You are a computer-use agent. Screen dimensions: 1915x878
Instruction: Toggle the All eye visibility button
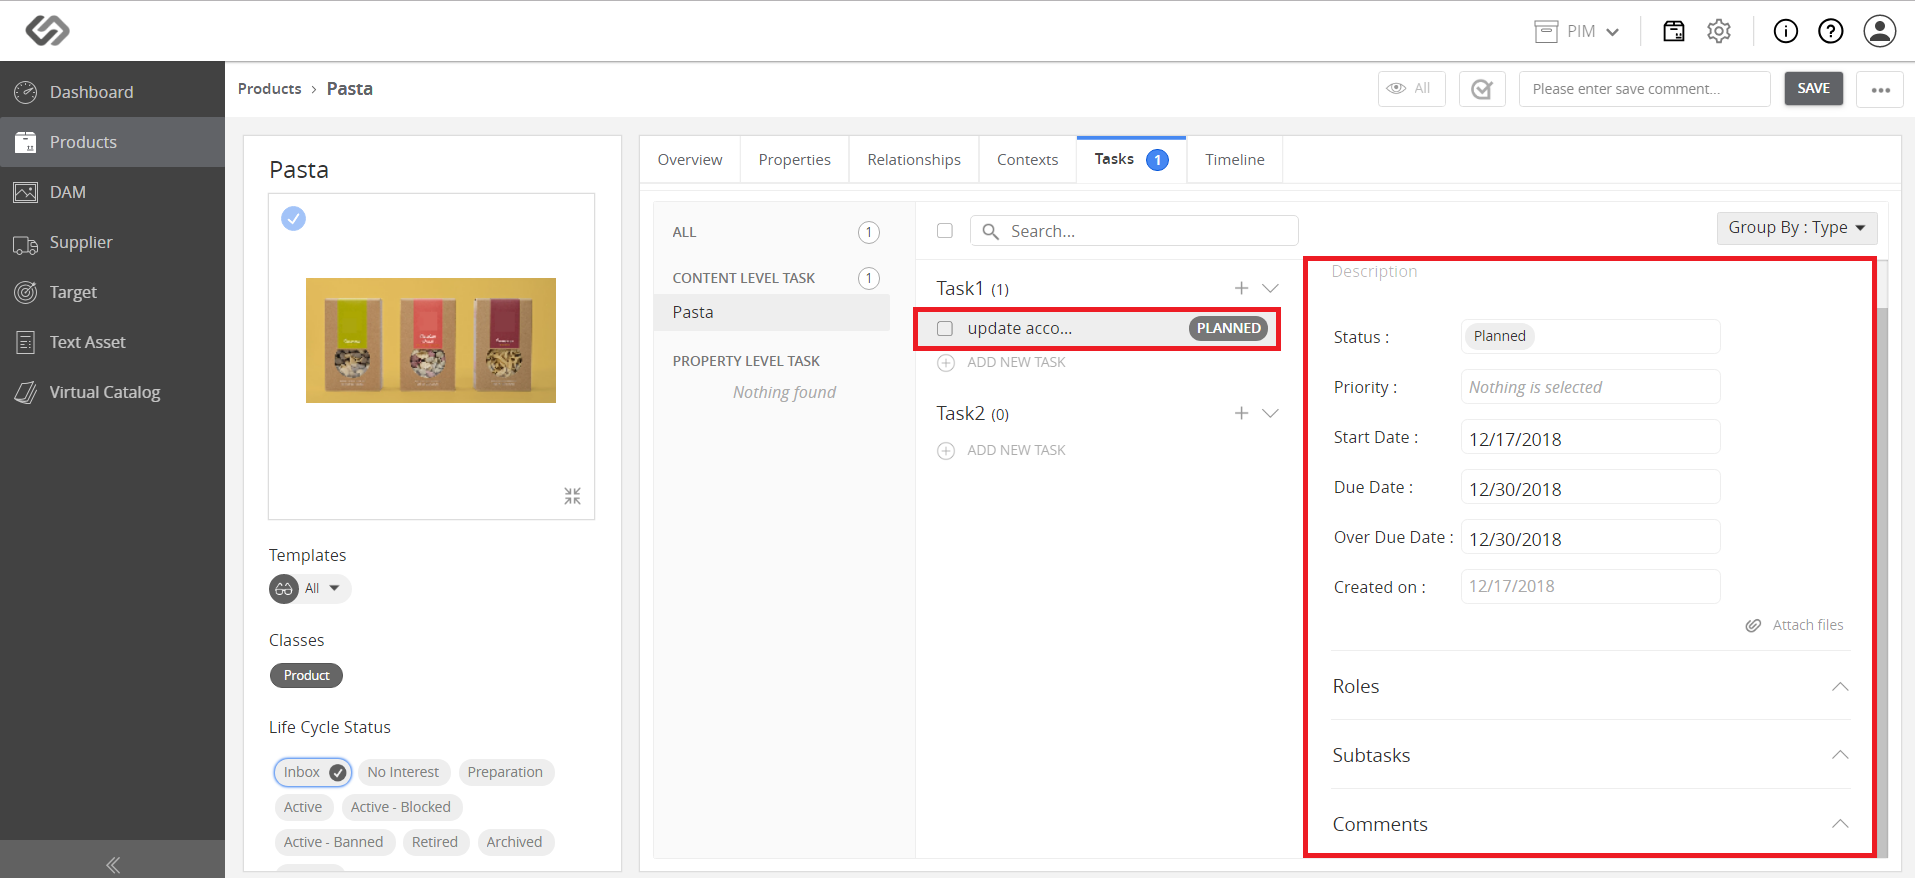(x=1411, y=89)
